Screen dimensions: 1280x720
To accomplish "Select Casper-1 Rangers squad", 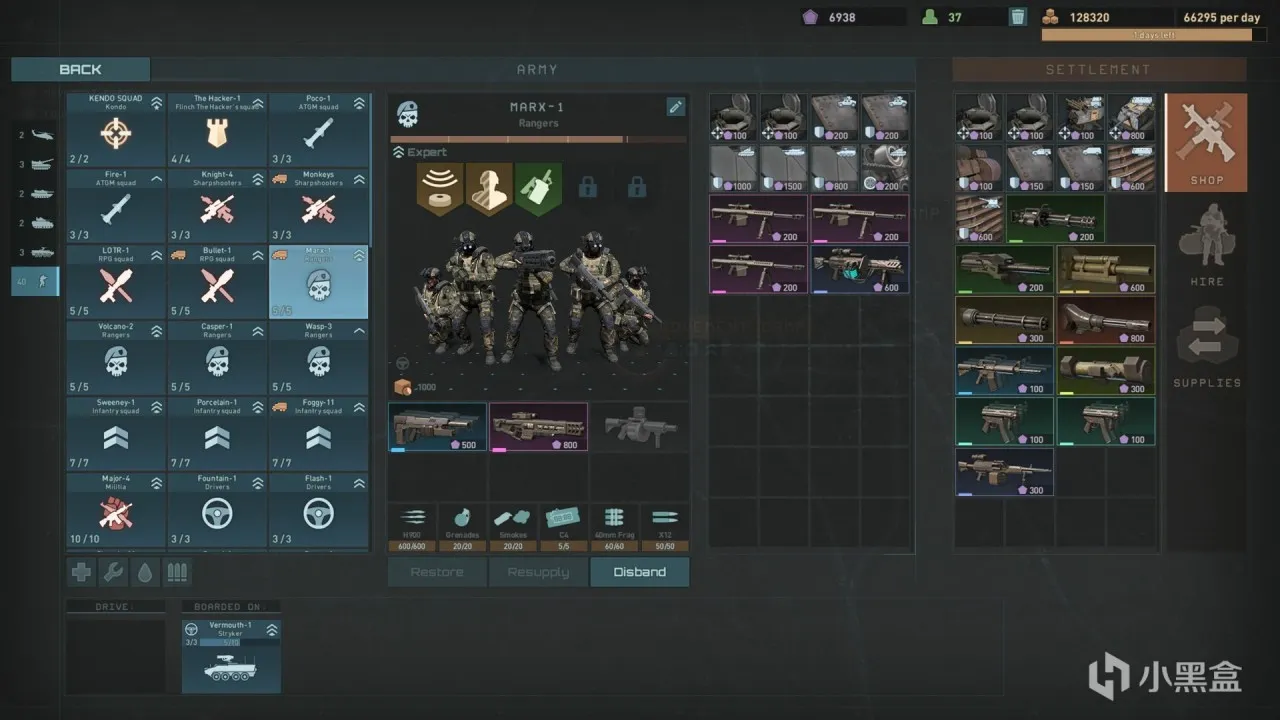I will point(217,358).
